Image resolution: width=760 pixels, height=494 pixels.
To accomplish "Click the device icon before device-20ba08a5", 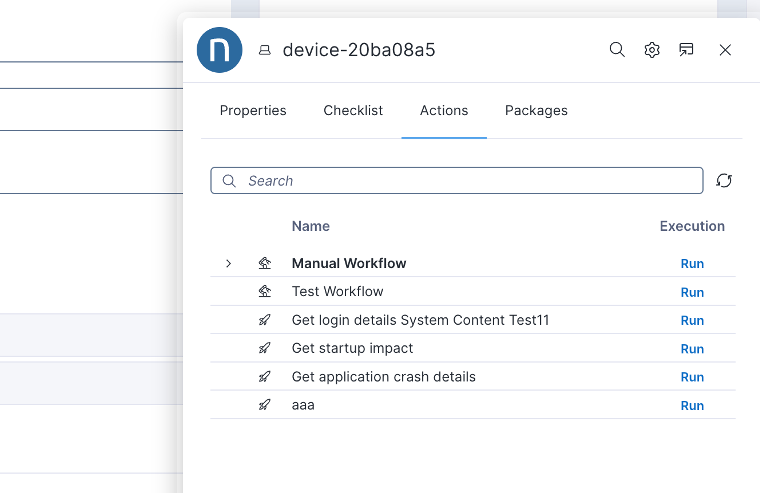I will (x=265, y=50).
